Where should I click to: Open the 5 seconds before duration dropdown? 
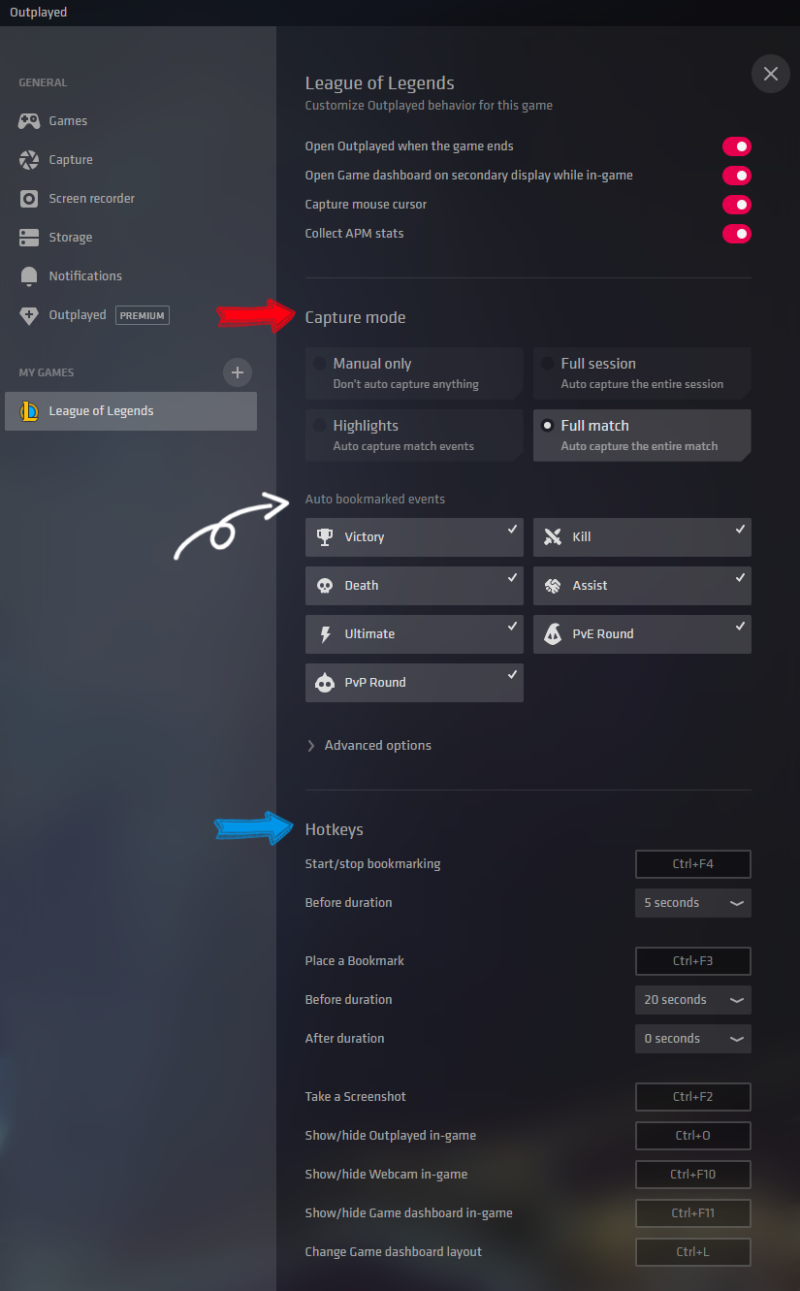click(x=693, y=903)
